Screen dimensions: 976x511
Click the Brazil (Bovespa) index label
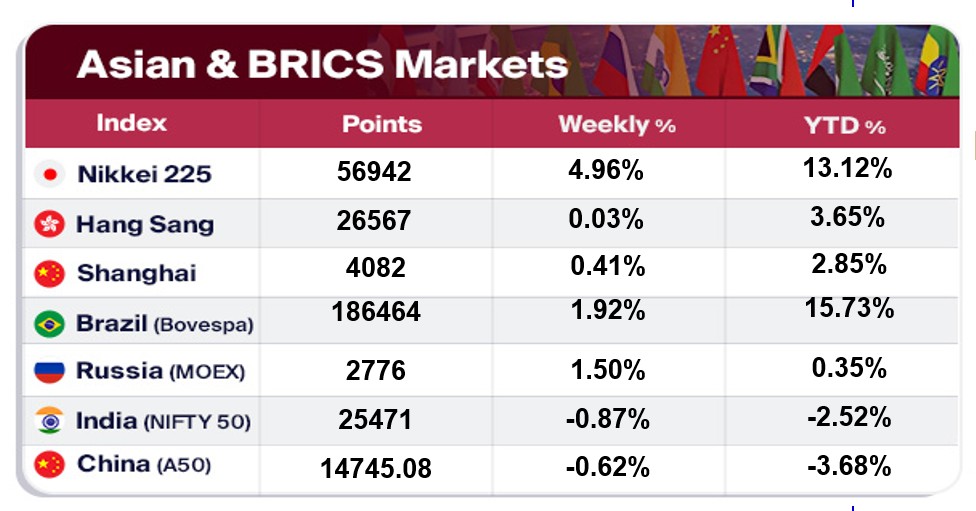click(x=164, y=324)
